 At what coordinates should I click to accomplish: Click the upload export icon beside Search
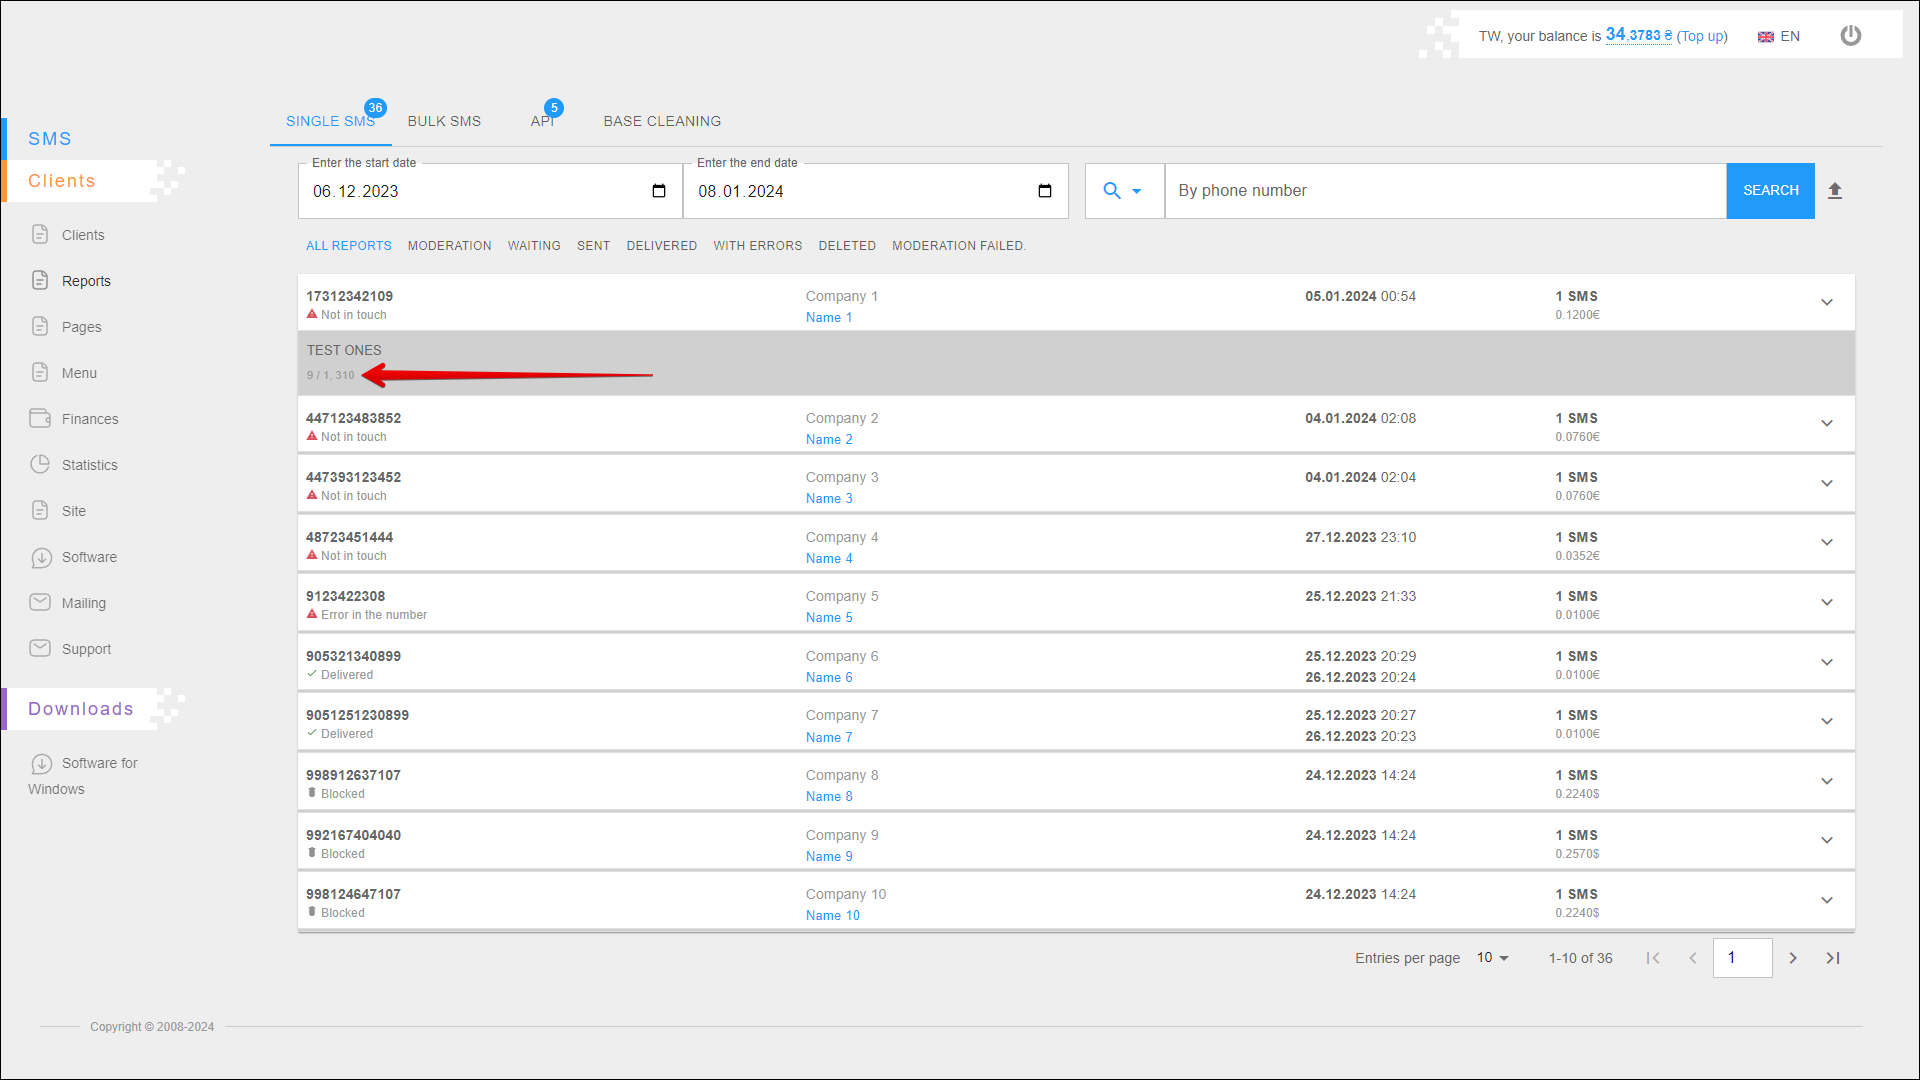(x=1835, y=191)
